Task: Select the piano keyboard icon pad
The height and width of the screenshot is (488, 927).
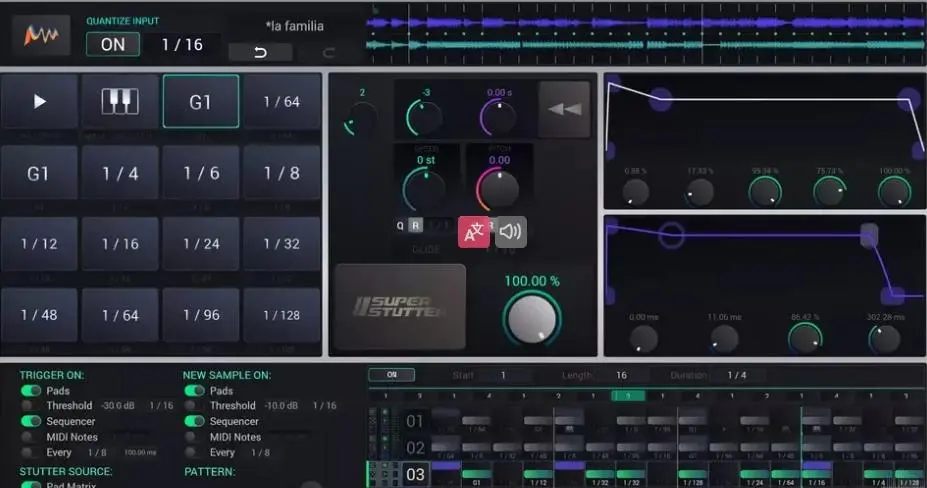Action: pos(120,101)
